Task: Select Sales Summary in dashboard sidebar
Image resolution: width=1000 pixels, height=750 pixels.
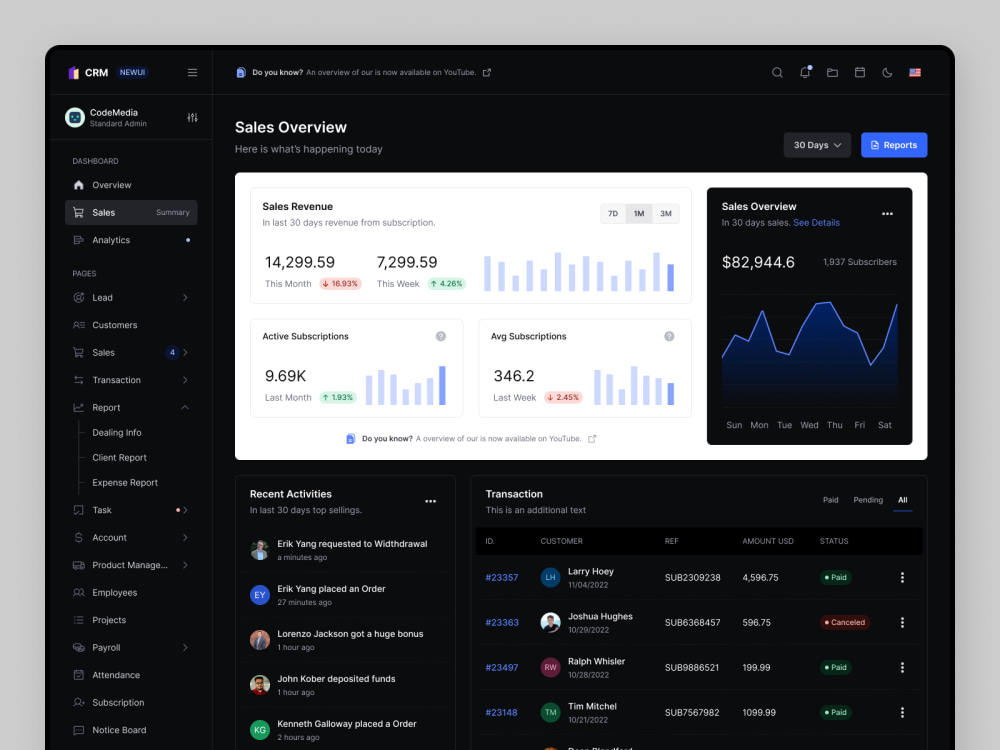Action: pos(131,212)
